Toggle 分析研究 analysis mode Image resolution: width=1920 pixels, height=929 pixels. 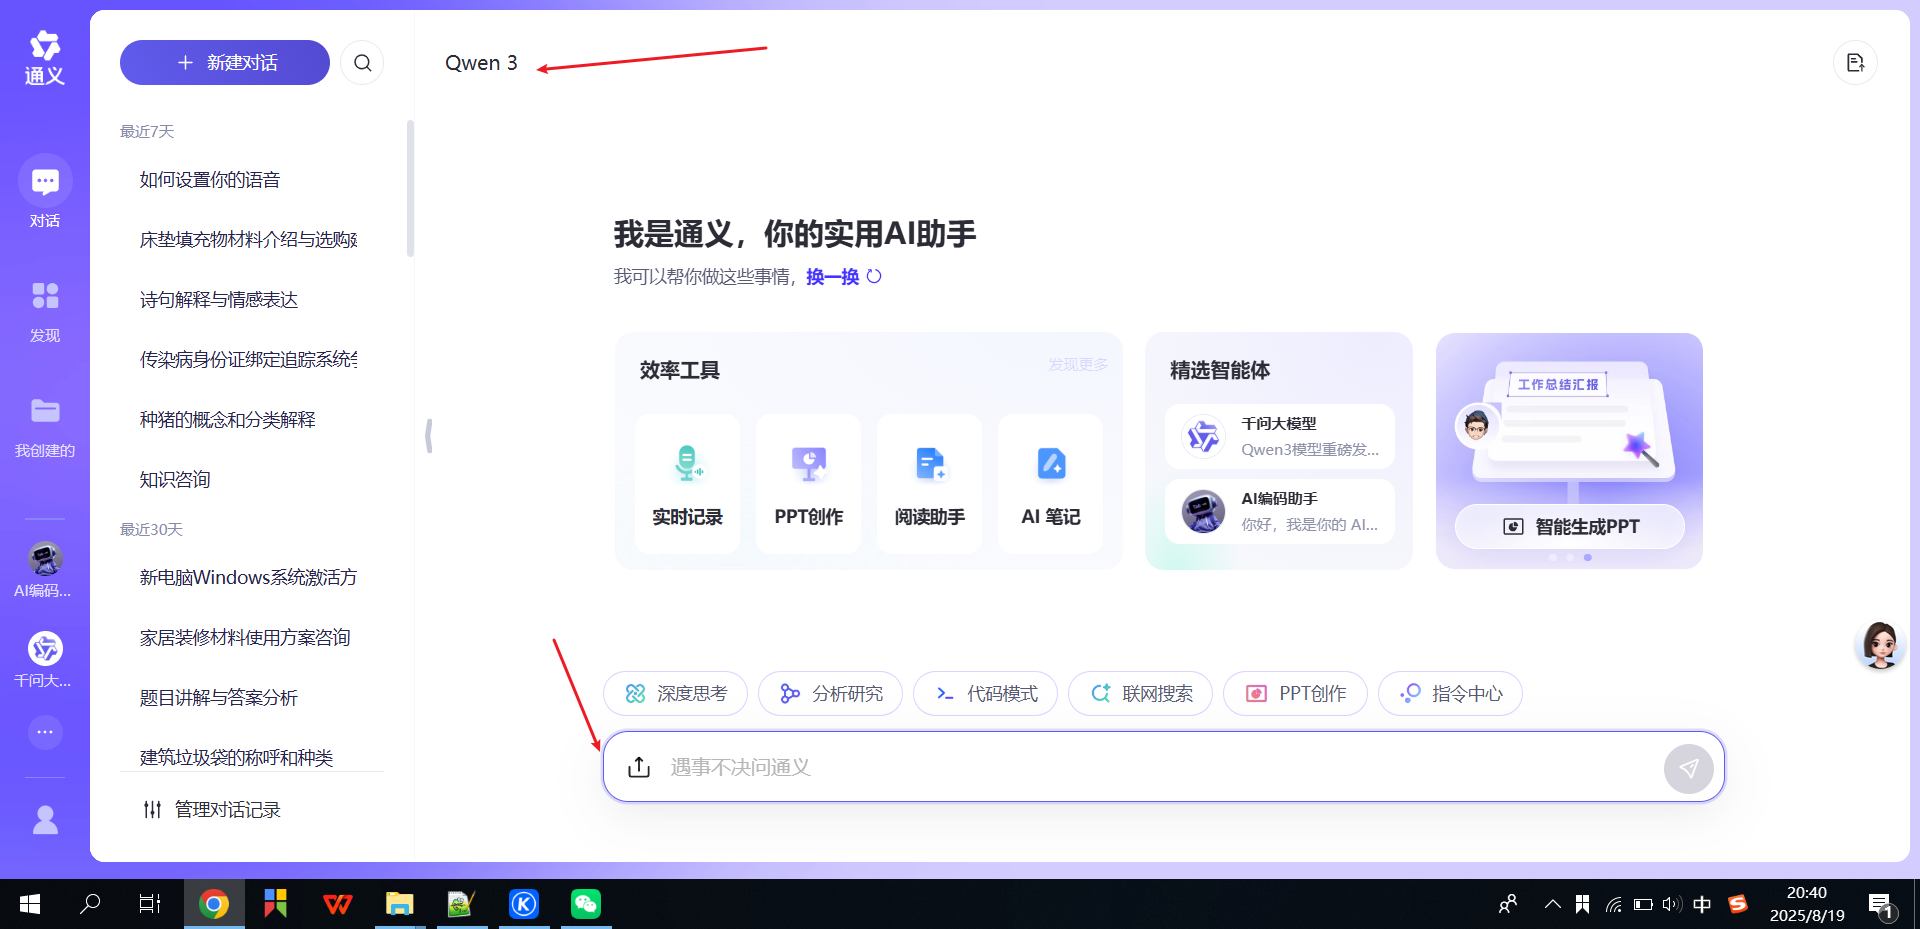tap(830, 694)
